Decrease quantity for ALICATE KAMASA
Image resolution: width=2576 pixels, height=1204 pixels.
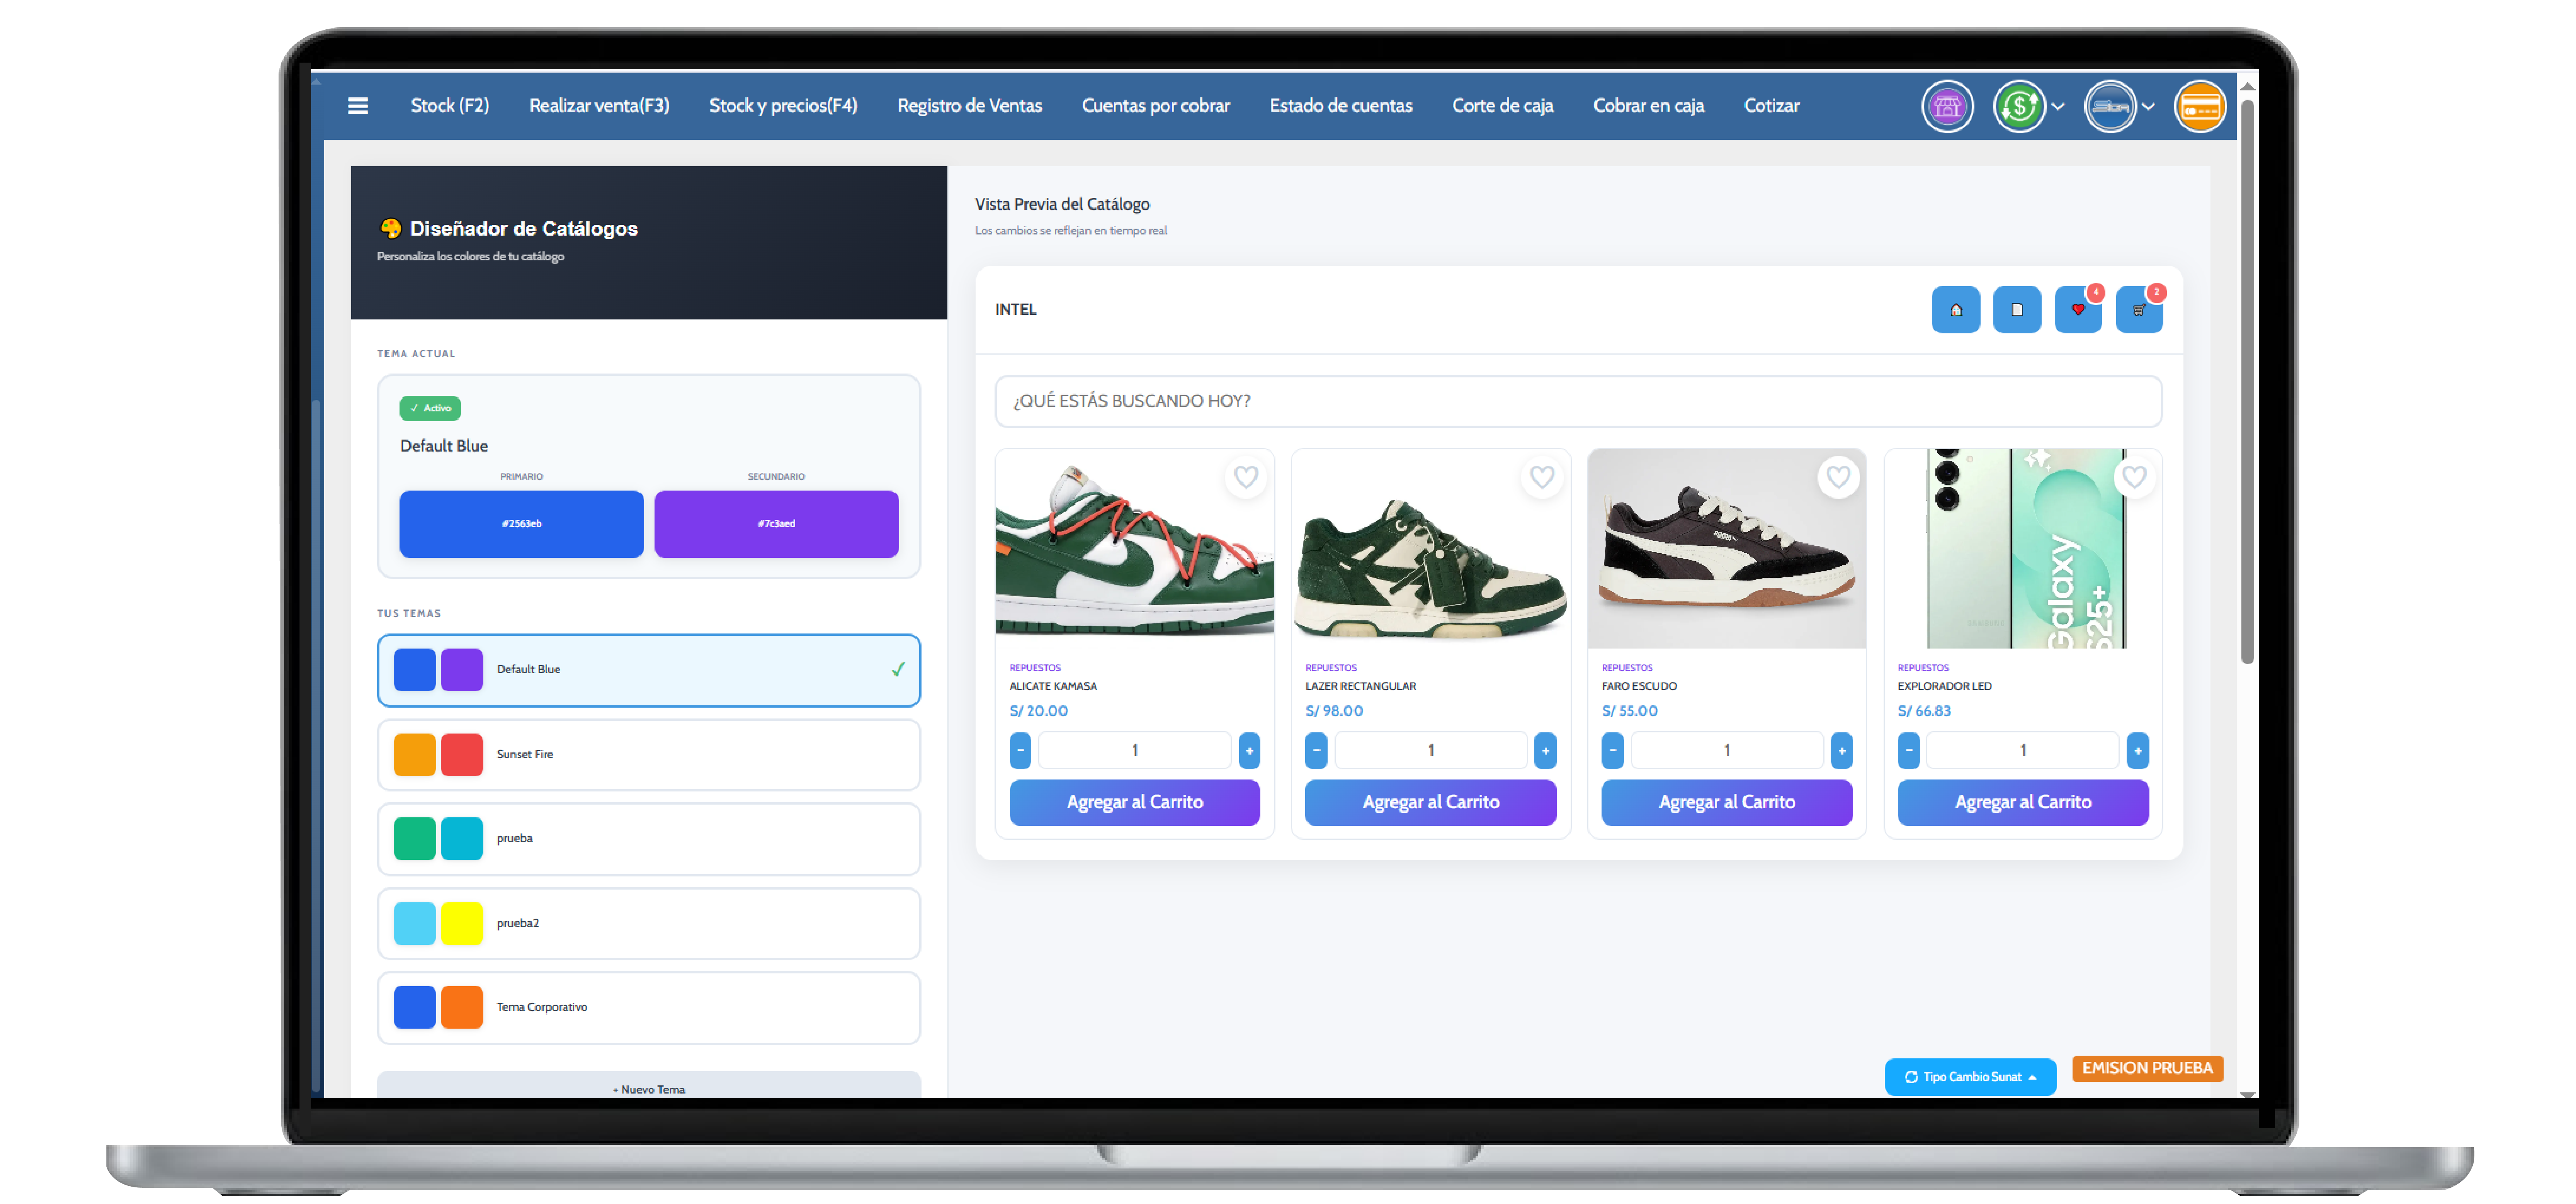pyautogui.click(x=1020, y=750)
